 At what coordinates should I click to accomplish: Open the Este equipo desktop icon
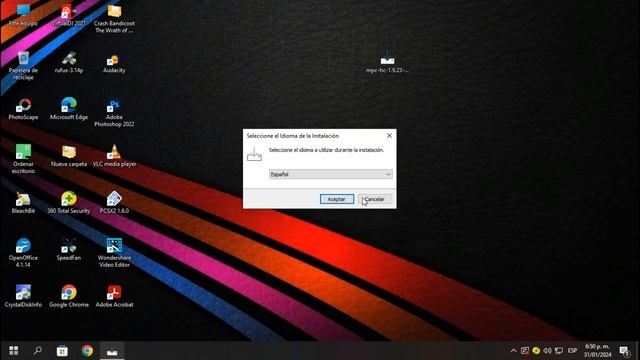pos(23,16)
